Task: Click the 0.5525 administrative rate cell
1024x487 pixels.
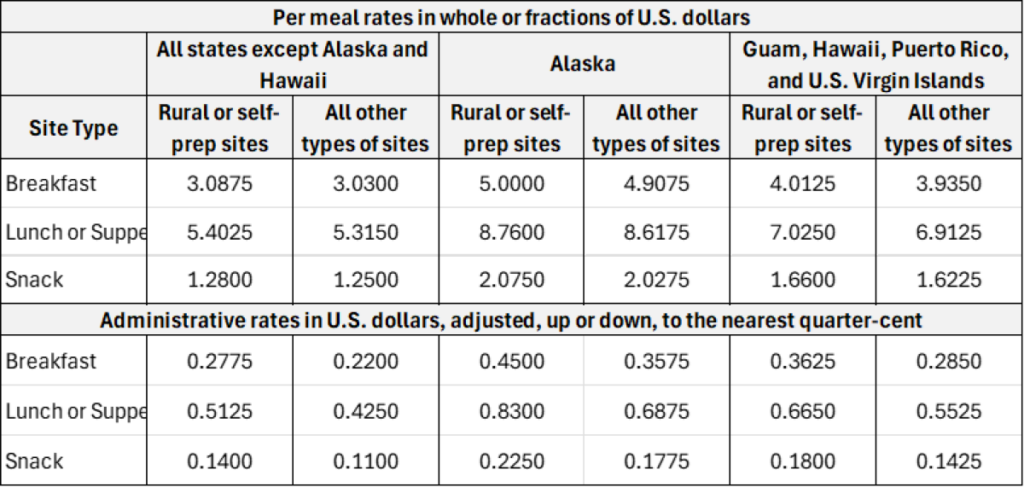Action: point(948,411)
